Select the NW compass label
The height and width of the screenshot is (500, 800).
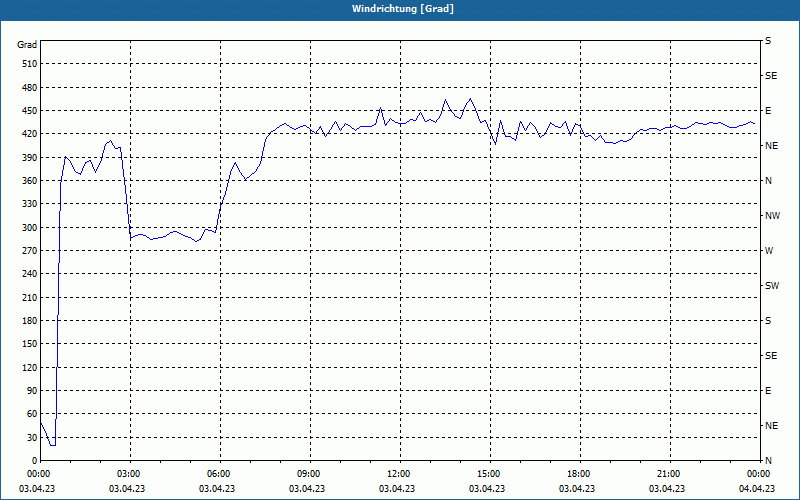point(772,216)
